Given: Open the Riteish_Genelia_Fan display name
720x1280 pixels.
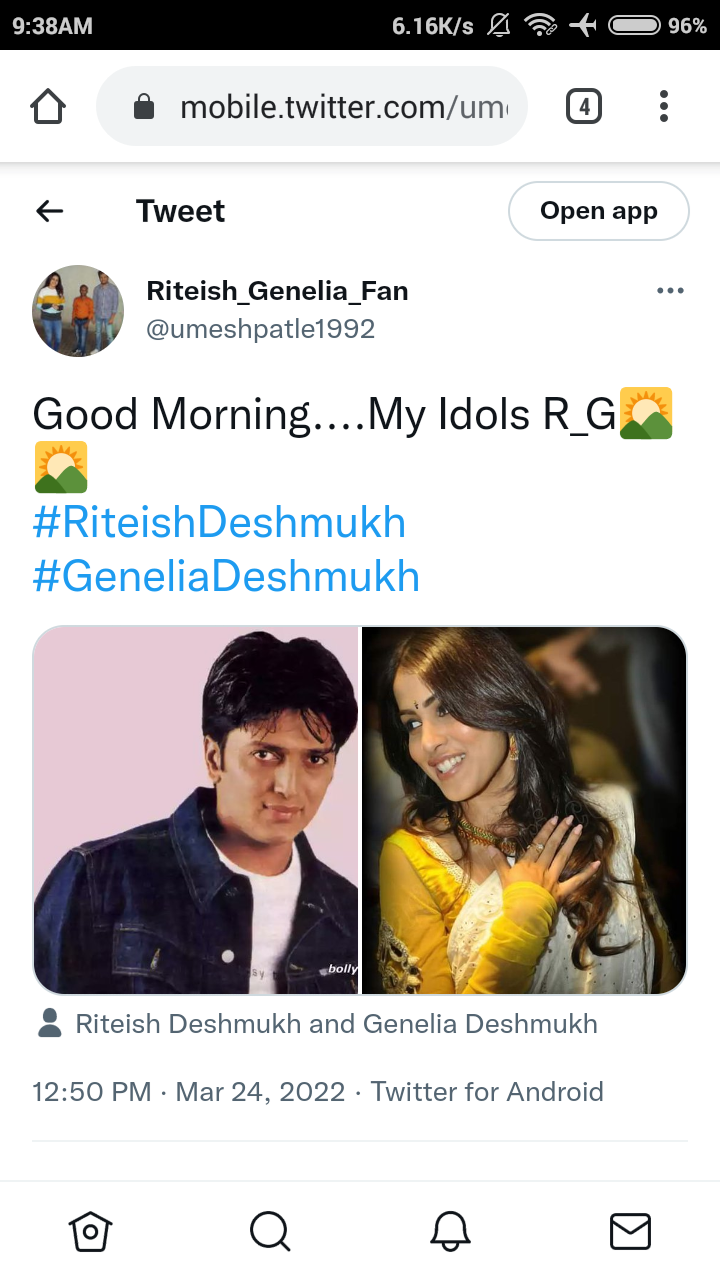Looking at the screenshot, I should [x=277, y=291].
